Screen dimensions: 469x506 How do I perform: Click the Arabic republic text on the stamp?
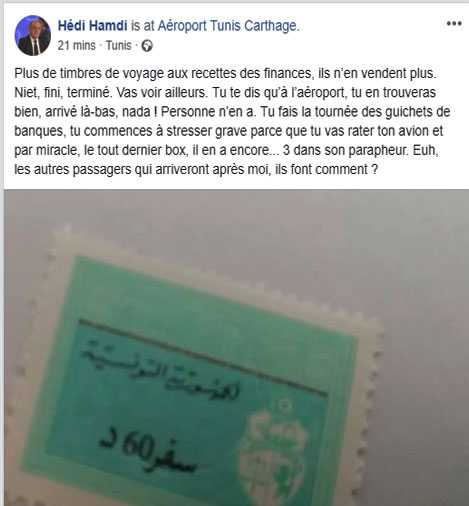[160, 369]
